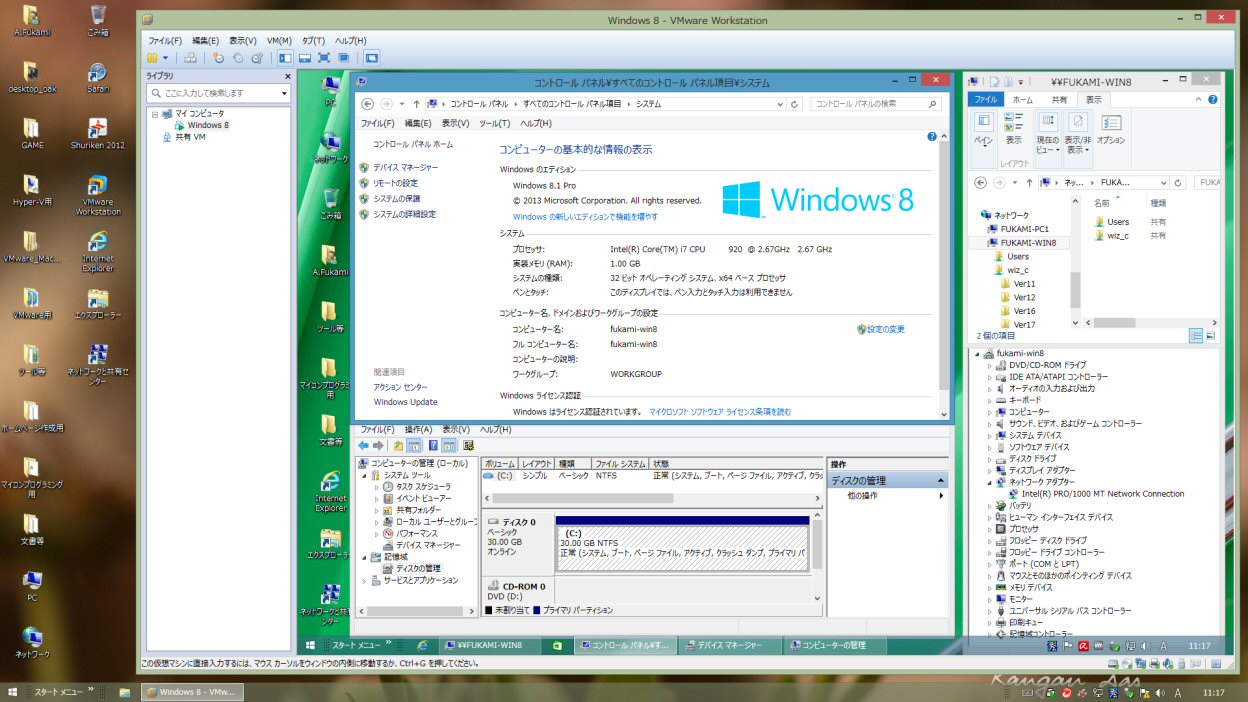Click コントロール パネルの検索 search field

(876, 104)
